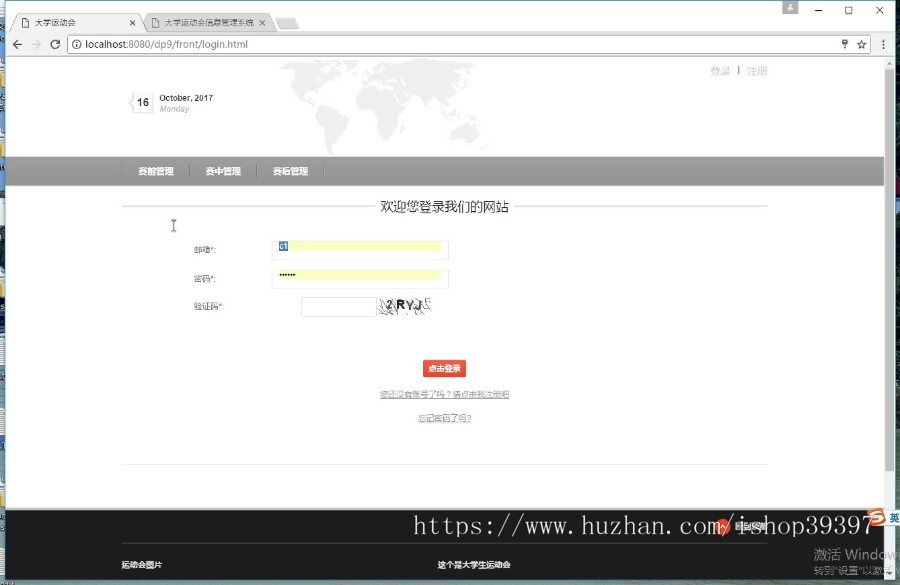Click the 忘记密码了吗? link
The height and width of the screenshot is (585, 900).
(x=444, y=418)
